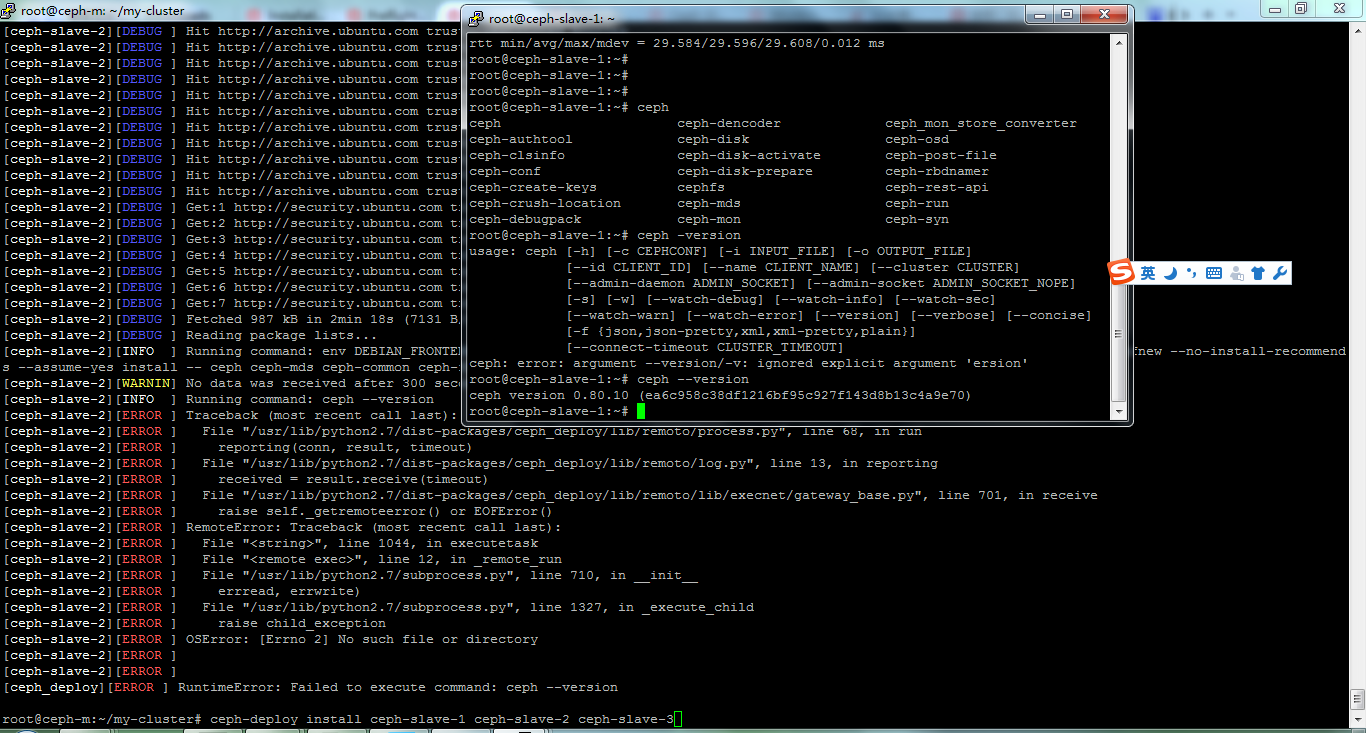Click 'ceph-osd' in the completion list

917,139
